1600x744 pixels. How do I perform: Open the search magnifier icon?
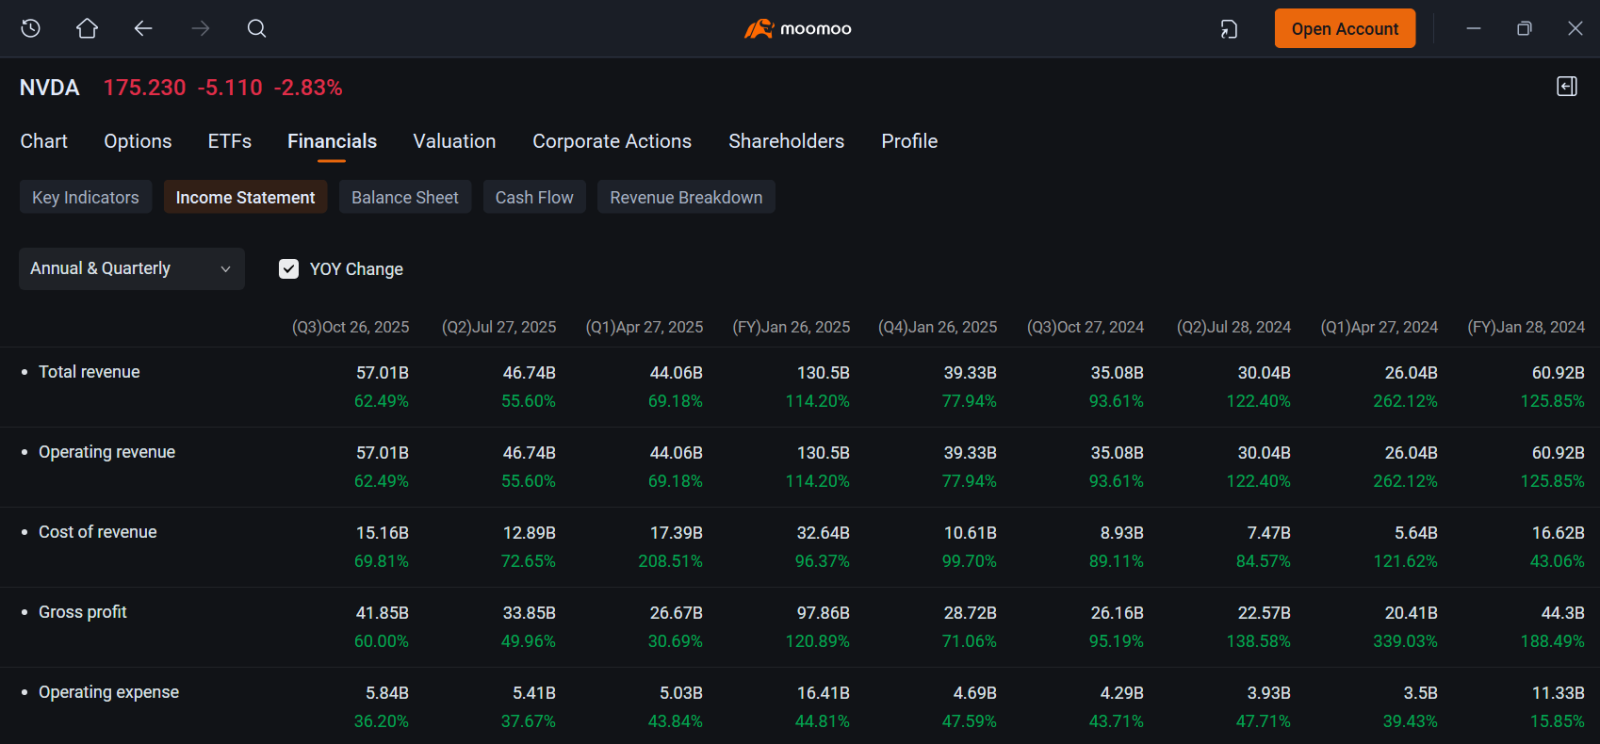(257, 28)
